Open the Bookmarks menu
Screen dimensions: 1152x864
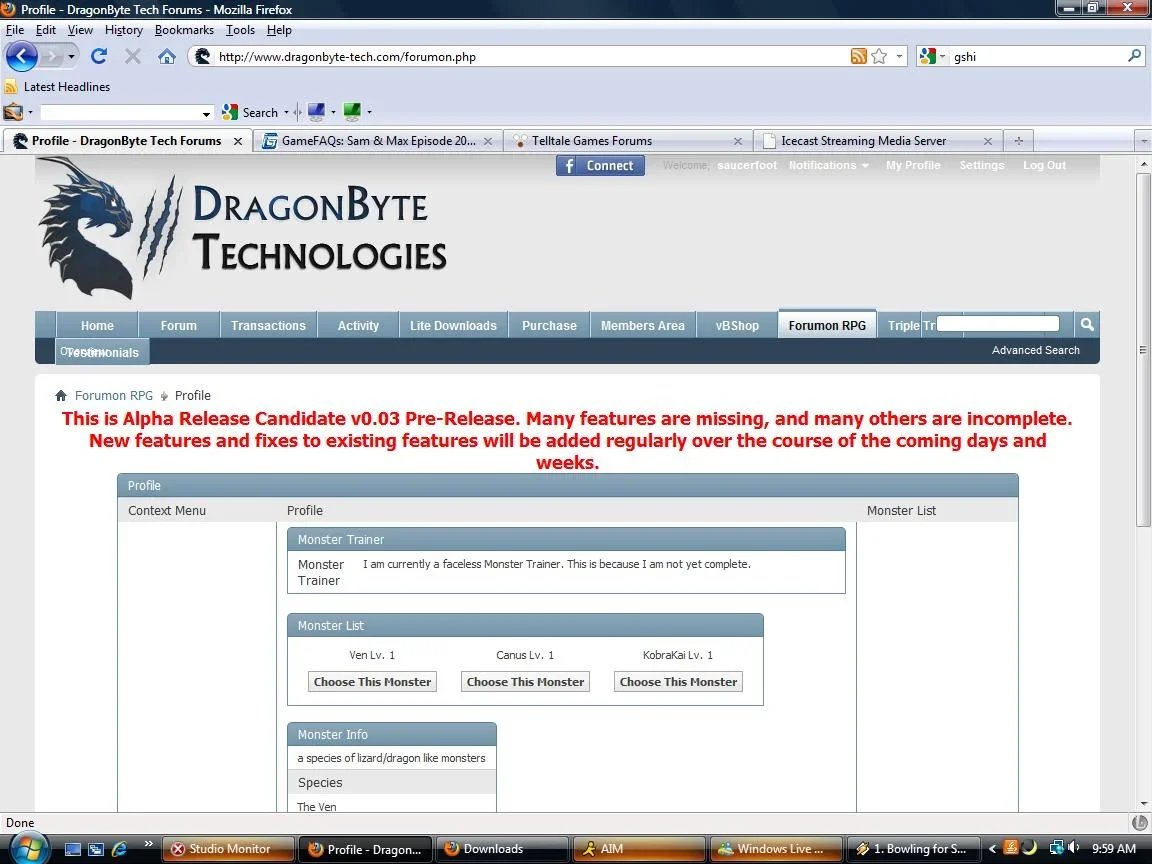click(184, 30)
